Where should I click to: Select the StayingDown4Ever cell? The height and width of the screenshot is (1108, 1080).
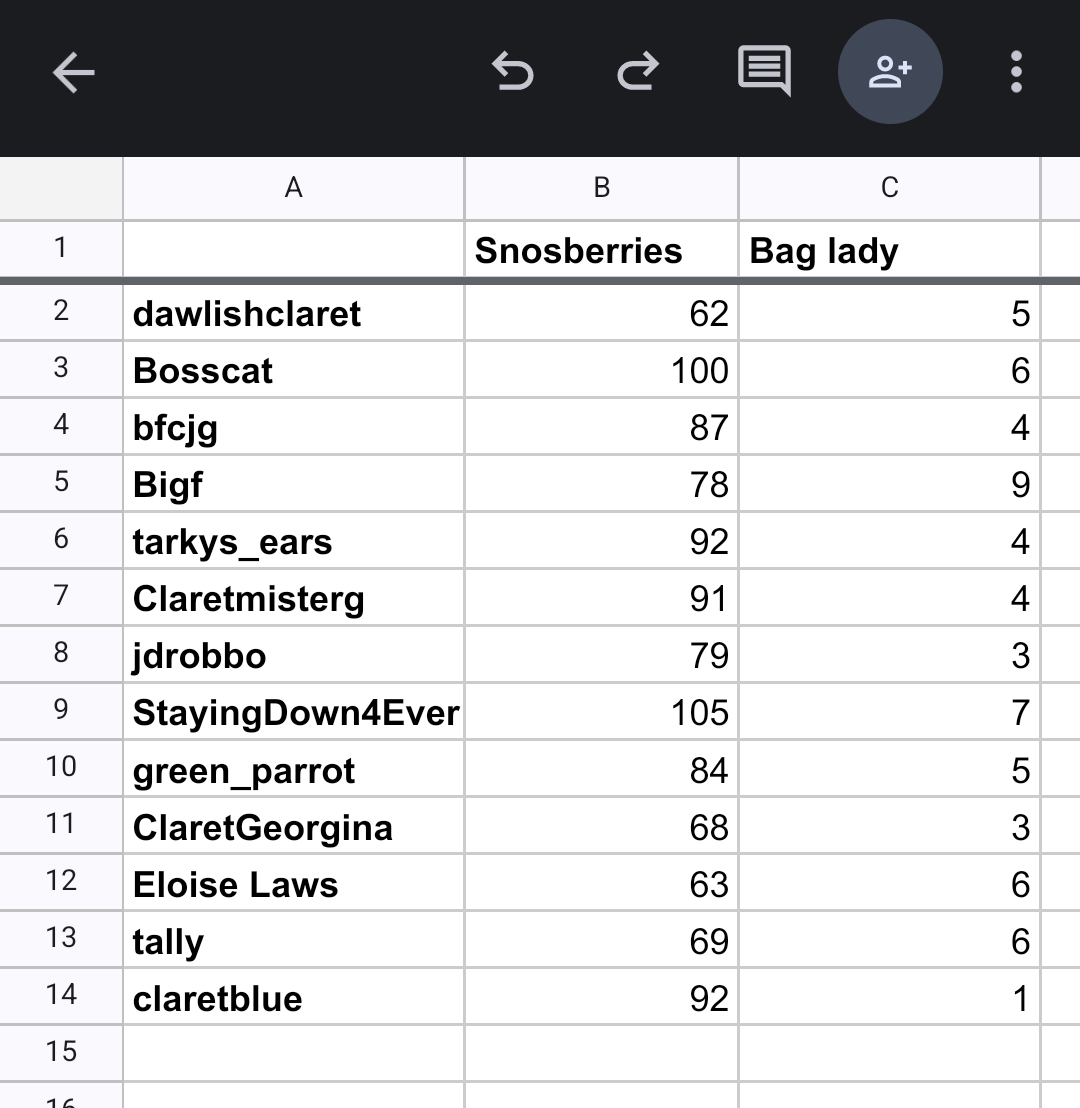(x=293, y=713)
